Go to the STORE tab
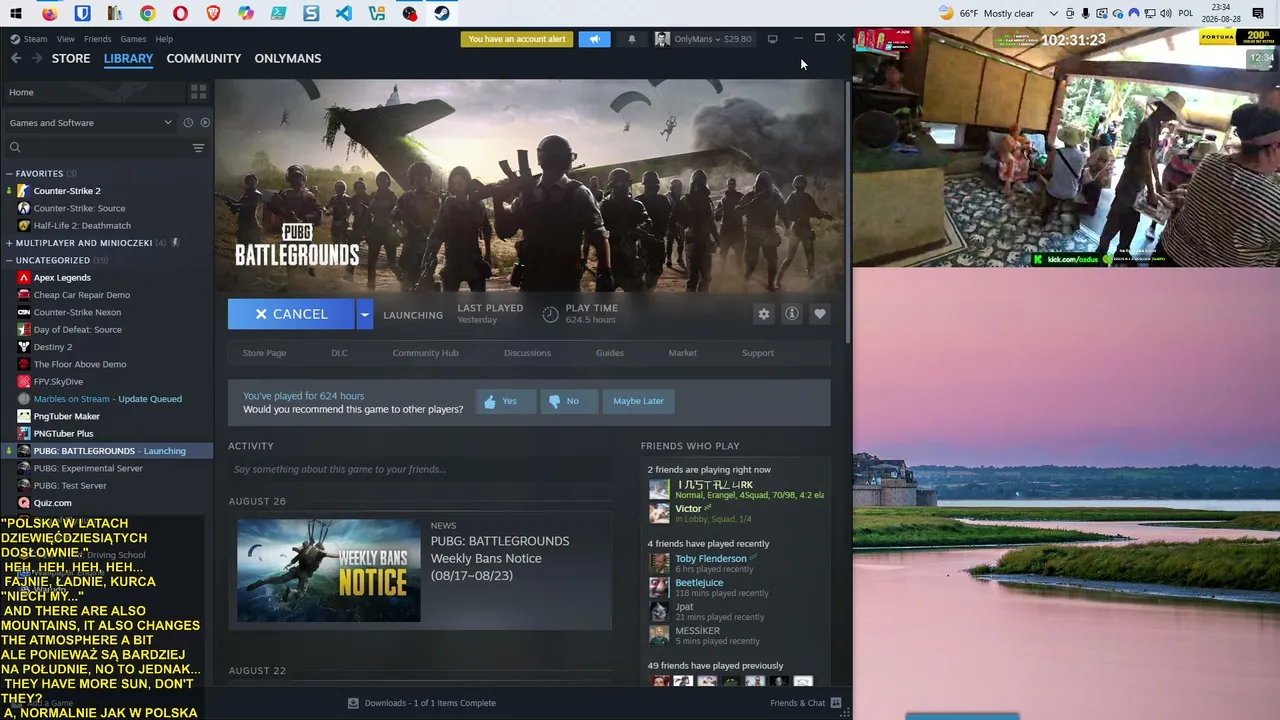The width and height of the screenshot is (1280, 720). 71,58
